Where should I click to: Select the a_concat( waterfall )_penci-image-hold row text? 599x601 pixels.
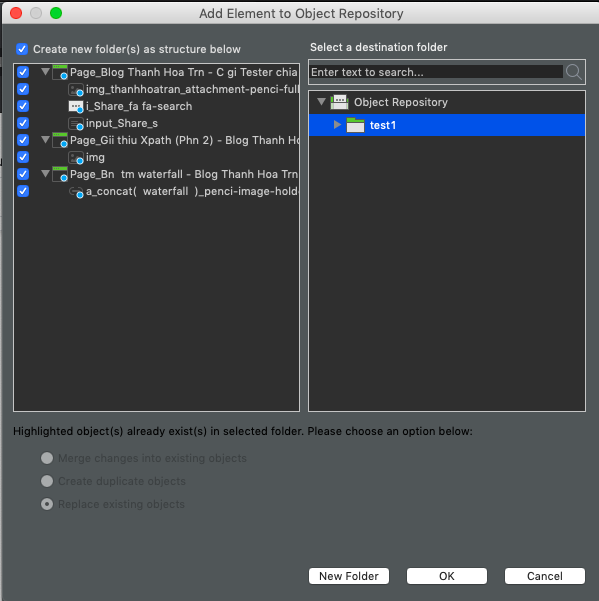pos(192,191)
